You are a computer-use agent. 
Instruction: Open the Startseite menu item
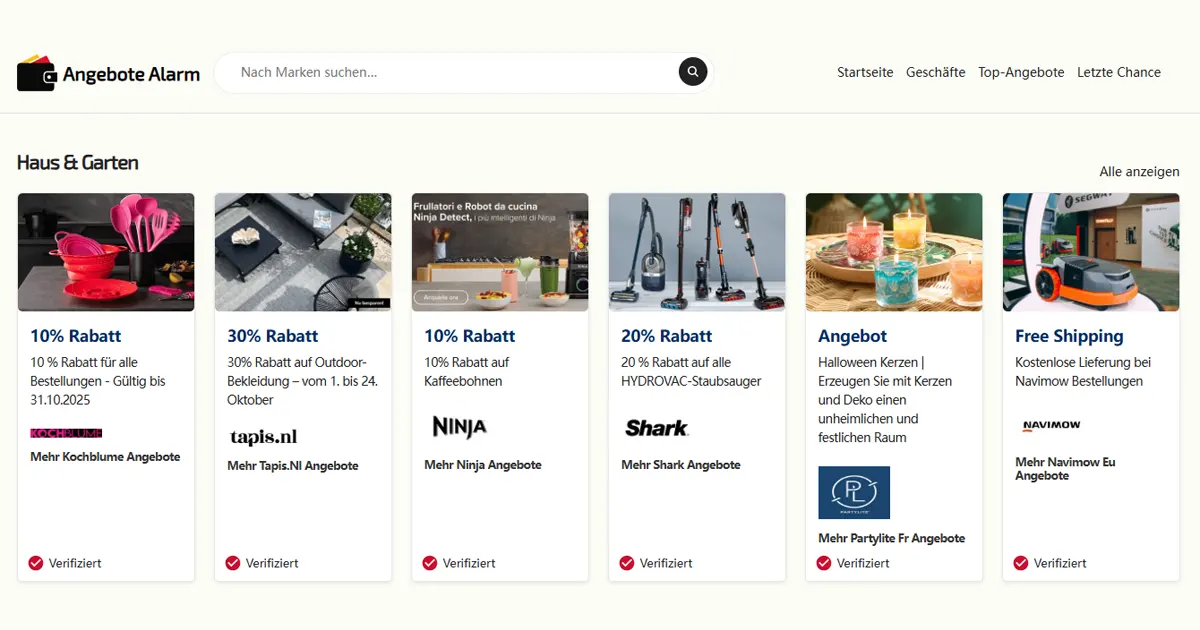coord(865,72)
